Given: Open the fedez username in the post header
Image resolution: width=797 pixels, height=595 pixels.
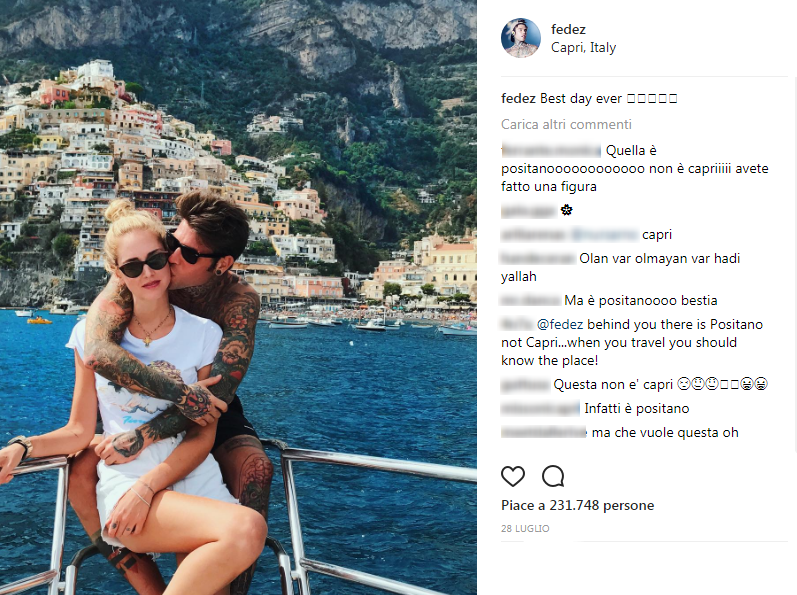Looking at the screenshot, I should (568, 29).
